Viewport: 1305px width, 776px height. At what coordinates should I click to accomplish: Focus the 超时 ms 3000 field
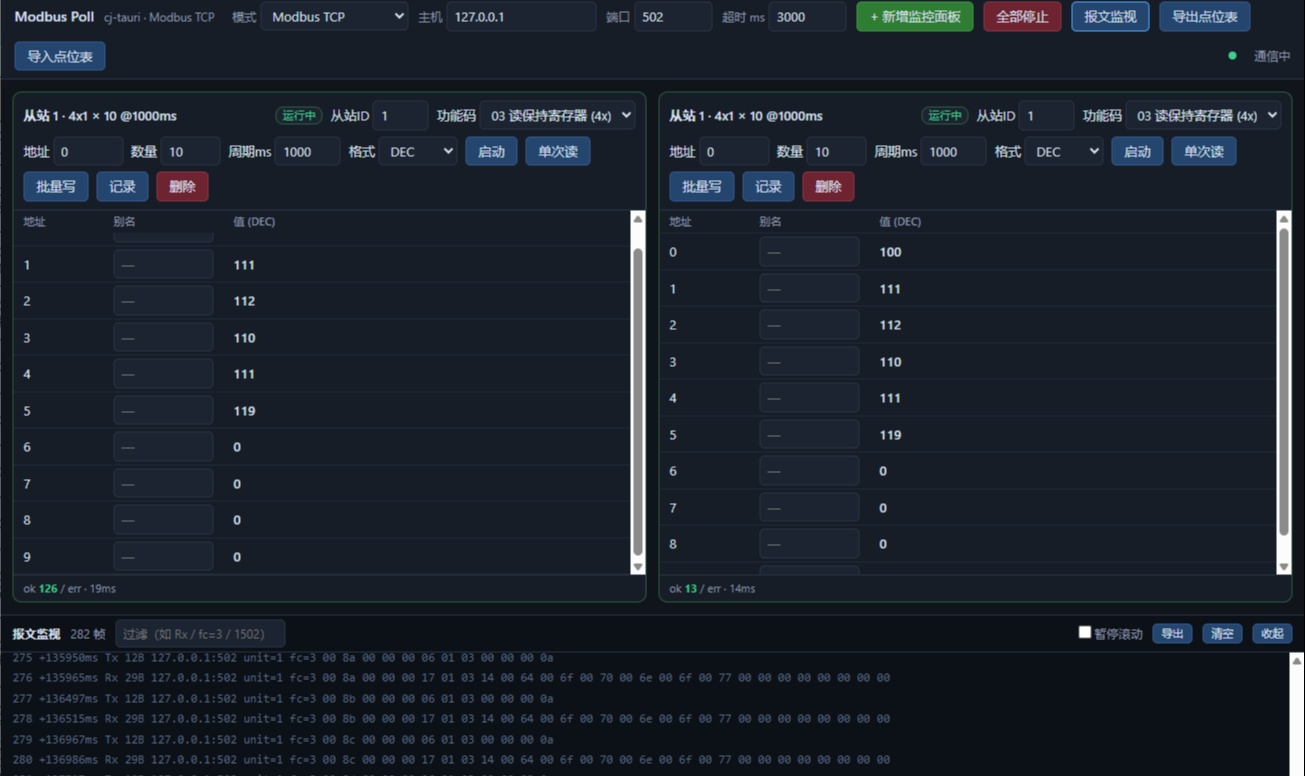pos(807,17)
